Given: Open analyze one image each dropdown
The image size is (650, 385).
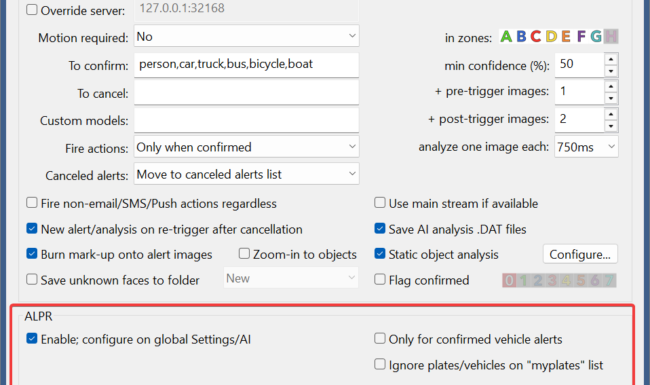Looking at the screenshot, I should pos(586,147).
